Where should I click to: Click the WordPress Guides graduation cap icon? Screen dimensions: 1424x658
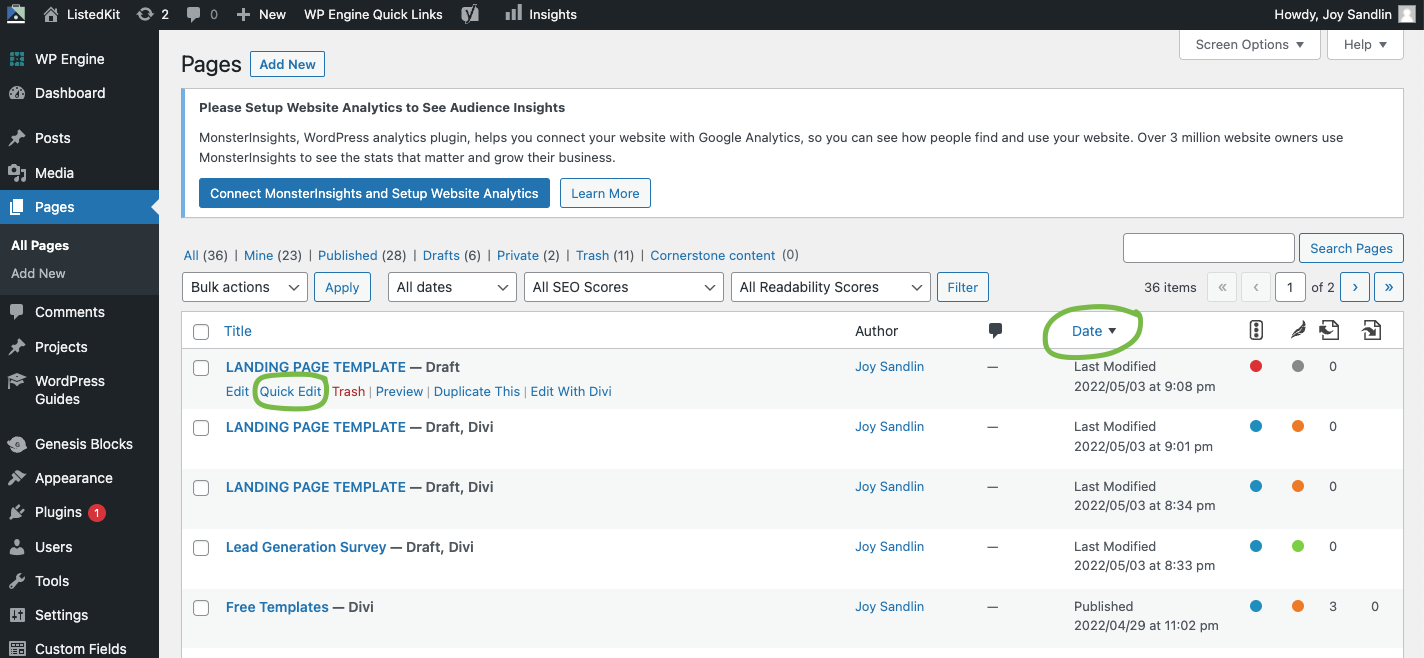pyautogui.click(x=17, y=381)
